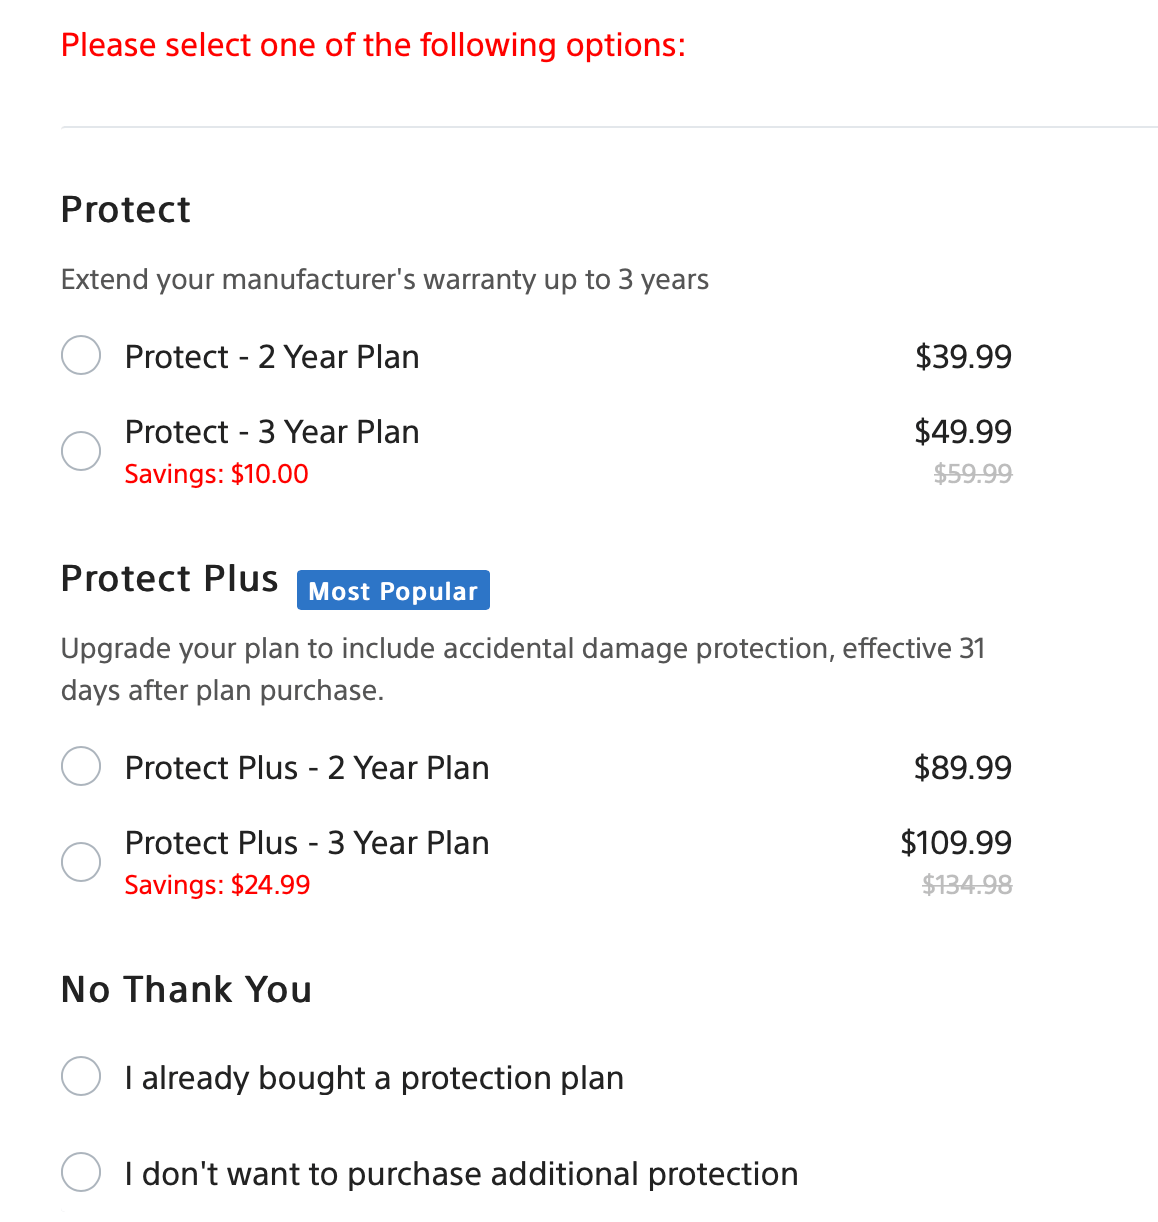Click the strikethrough $134.98 original price
Image resolution: width=1158 pixels, height=1222 pixels.
pos(967,884)
